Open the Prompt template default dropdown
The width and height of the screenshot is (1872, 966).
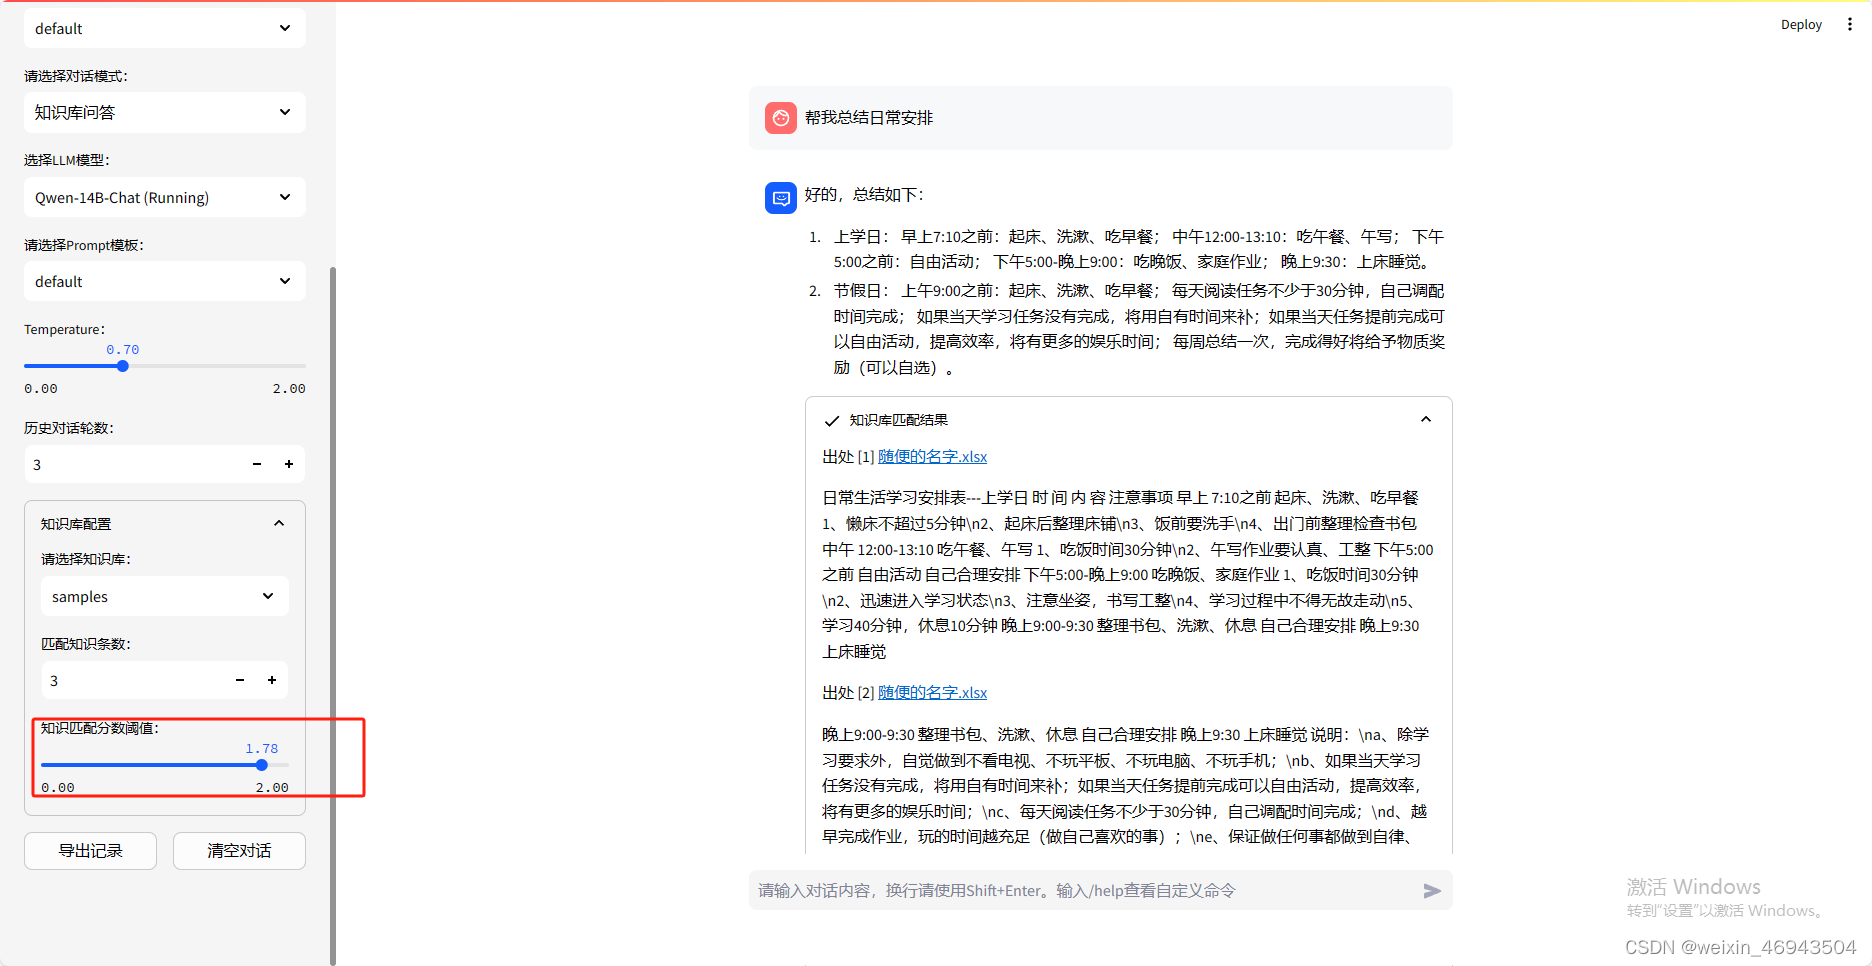[x=165, y=281]
